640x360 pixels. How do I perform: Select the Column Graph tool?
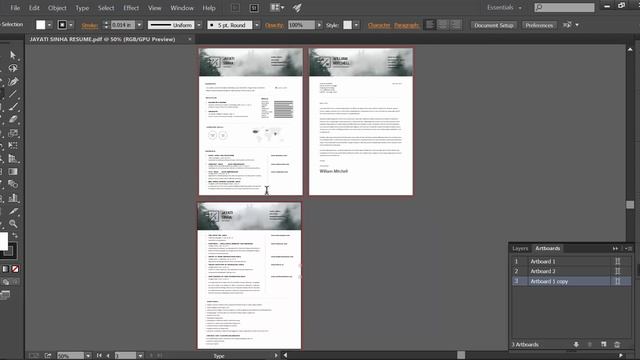13,198
